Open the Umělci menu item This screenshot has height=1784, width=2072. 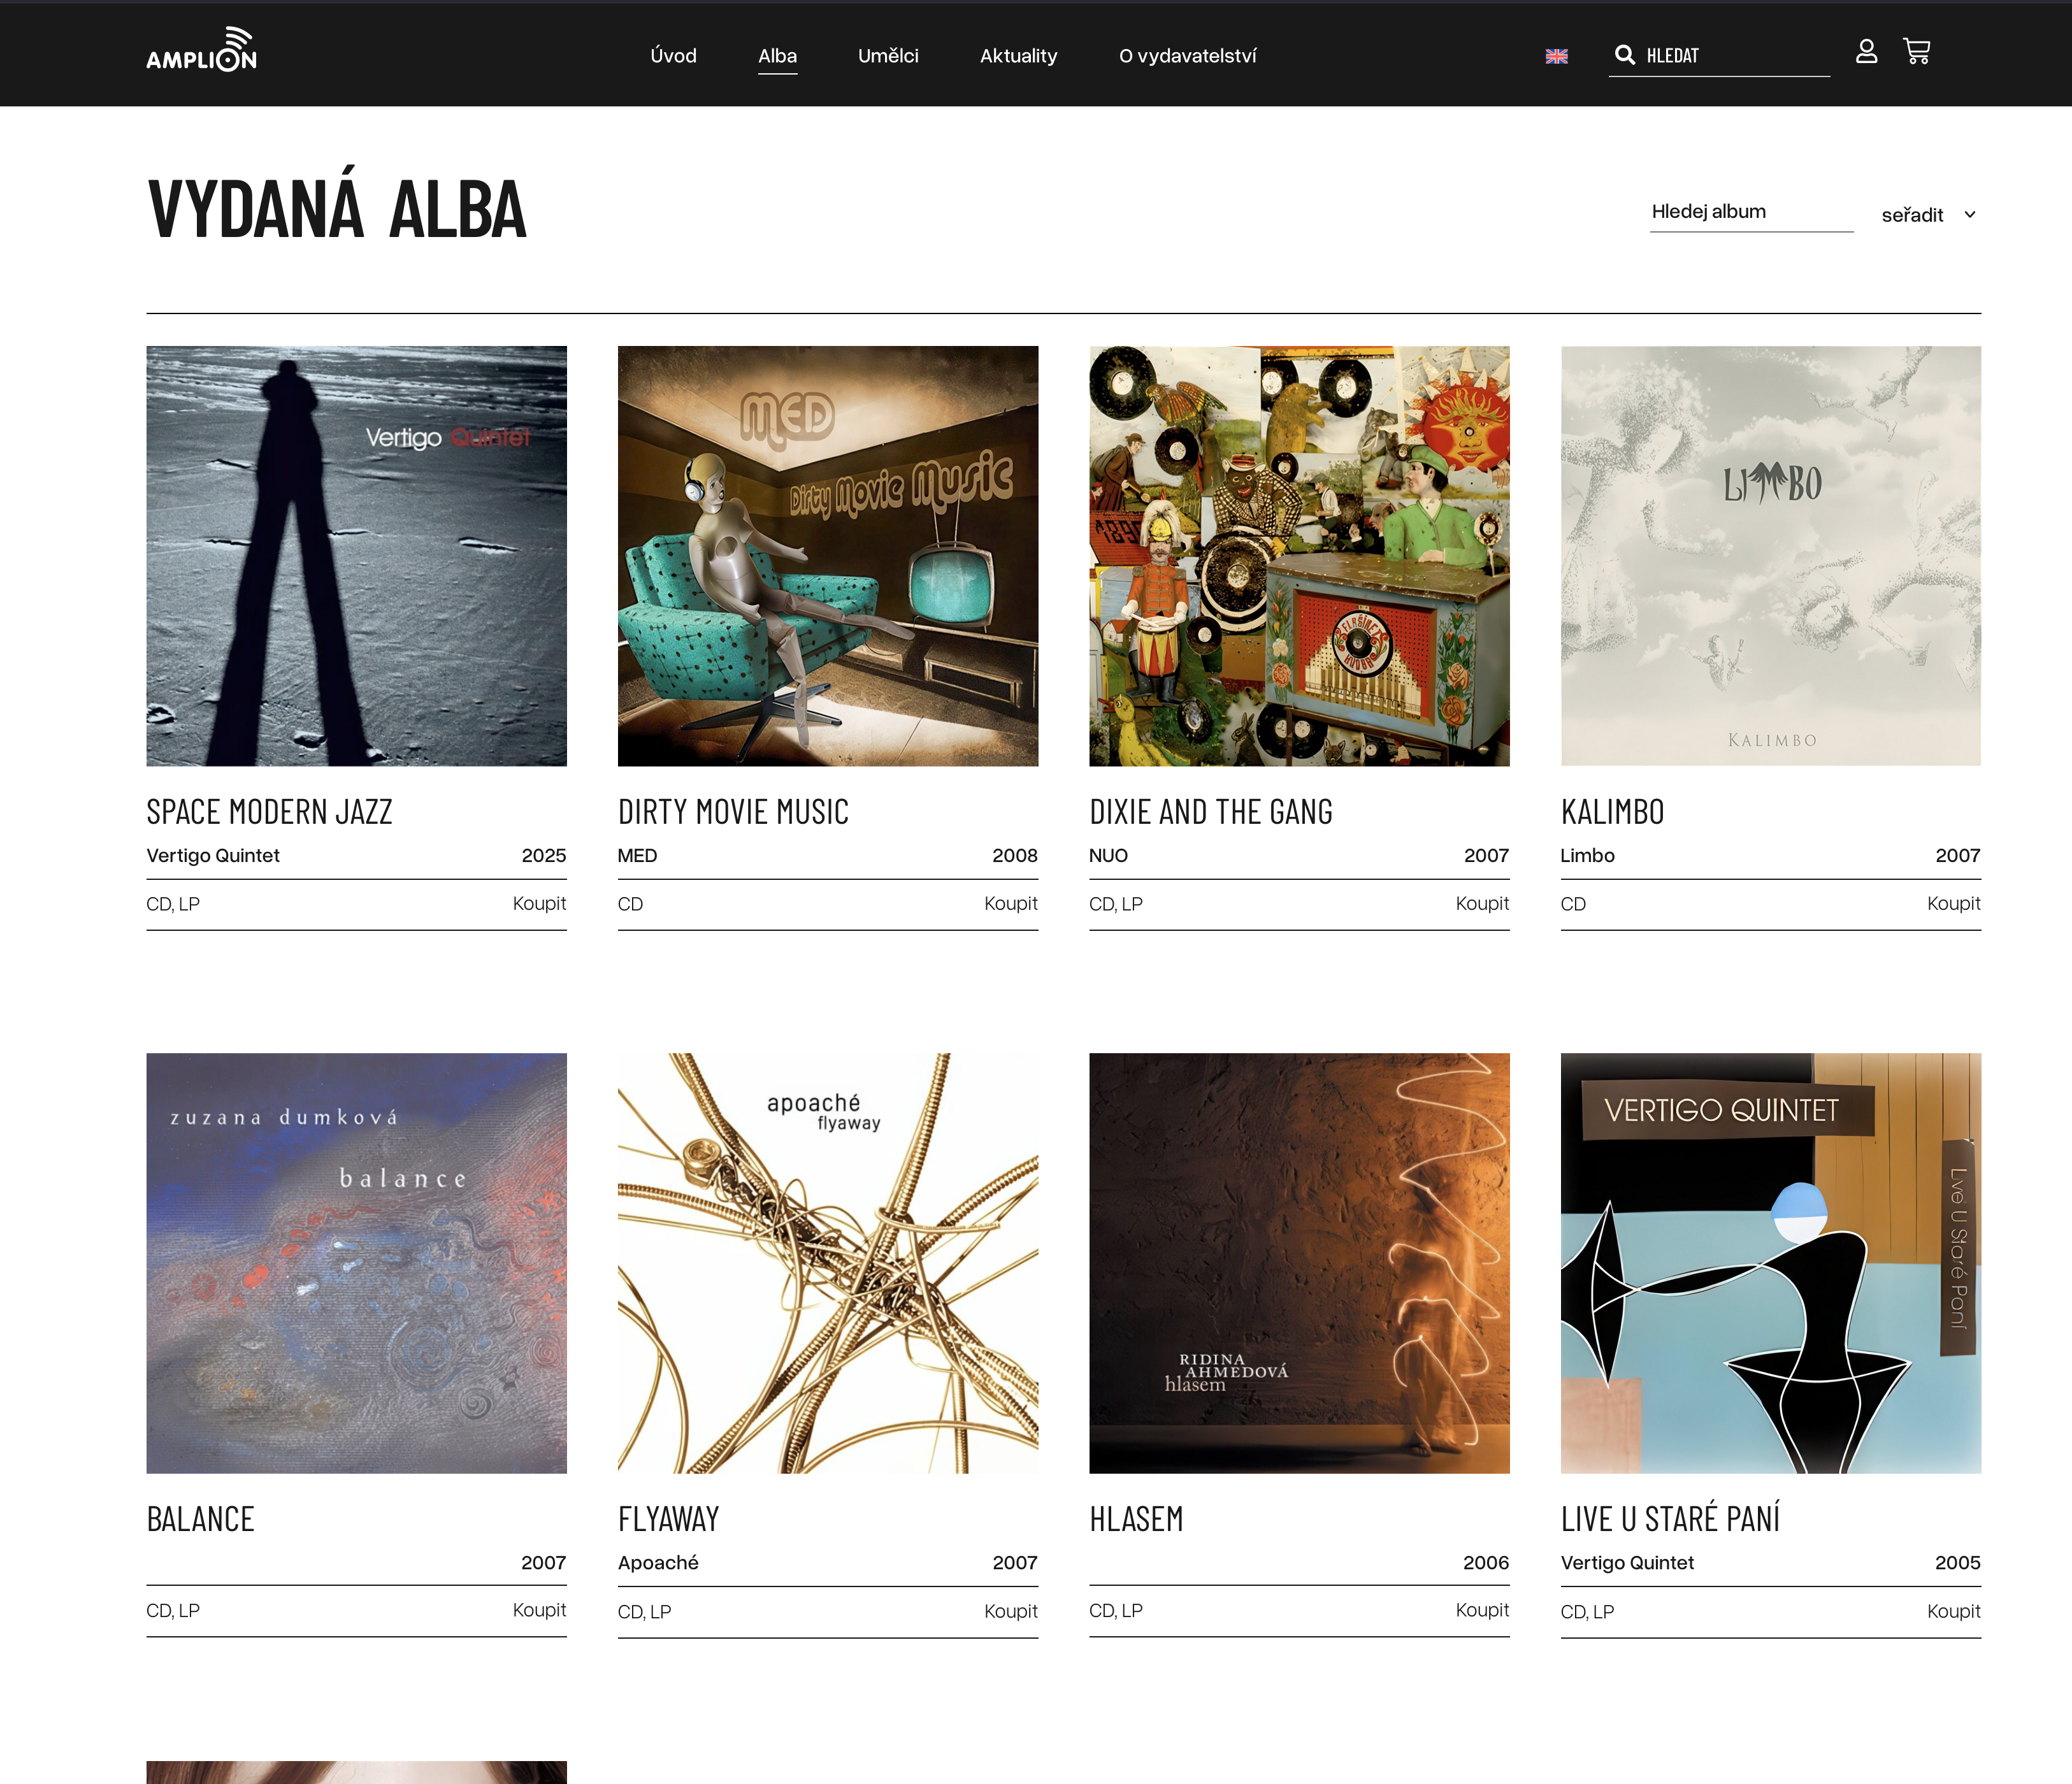coord(888,56)
